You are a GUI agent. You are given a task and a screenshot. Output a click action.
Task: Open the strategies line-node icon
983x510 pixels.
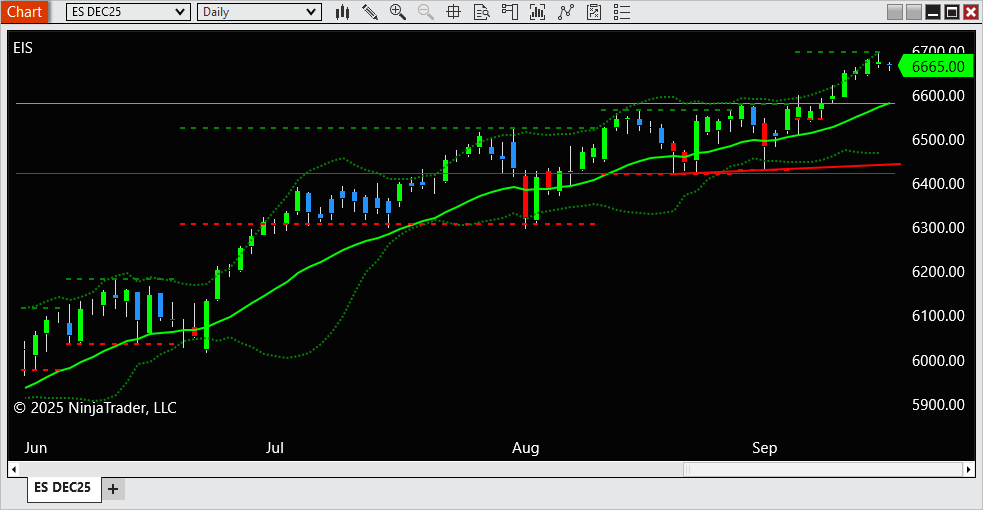point(566,12)
